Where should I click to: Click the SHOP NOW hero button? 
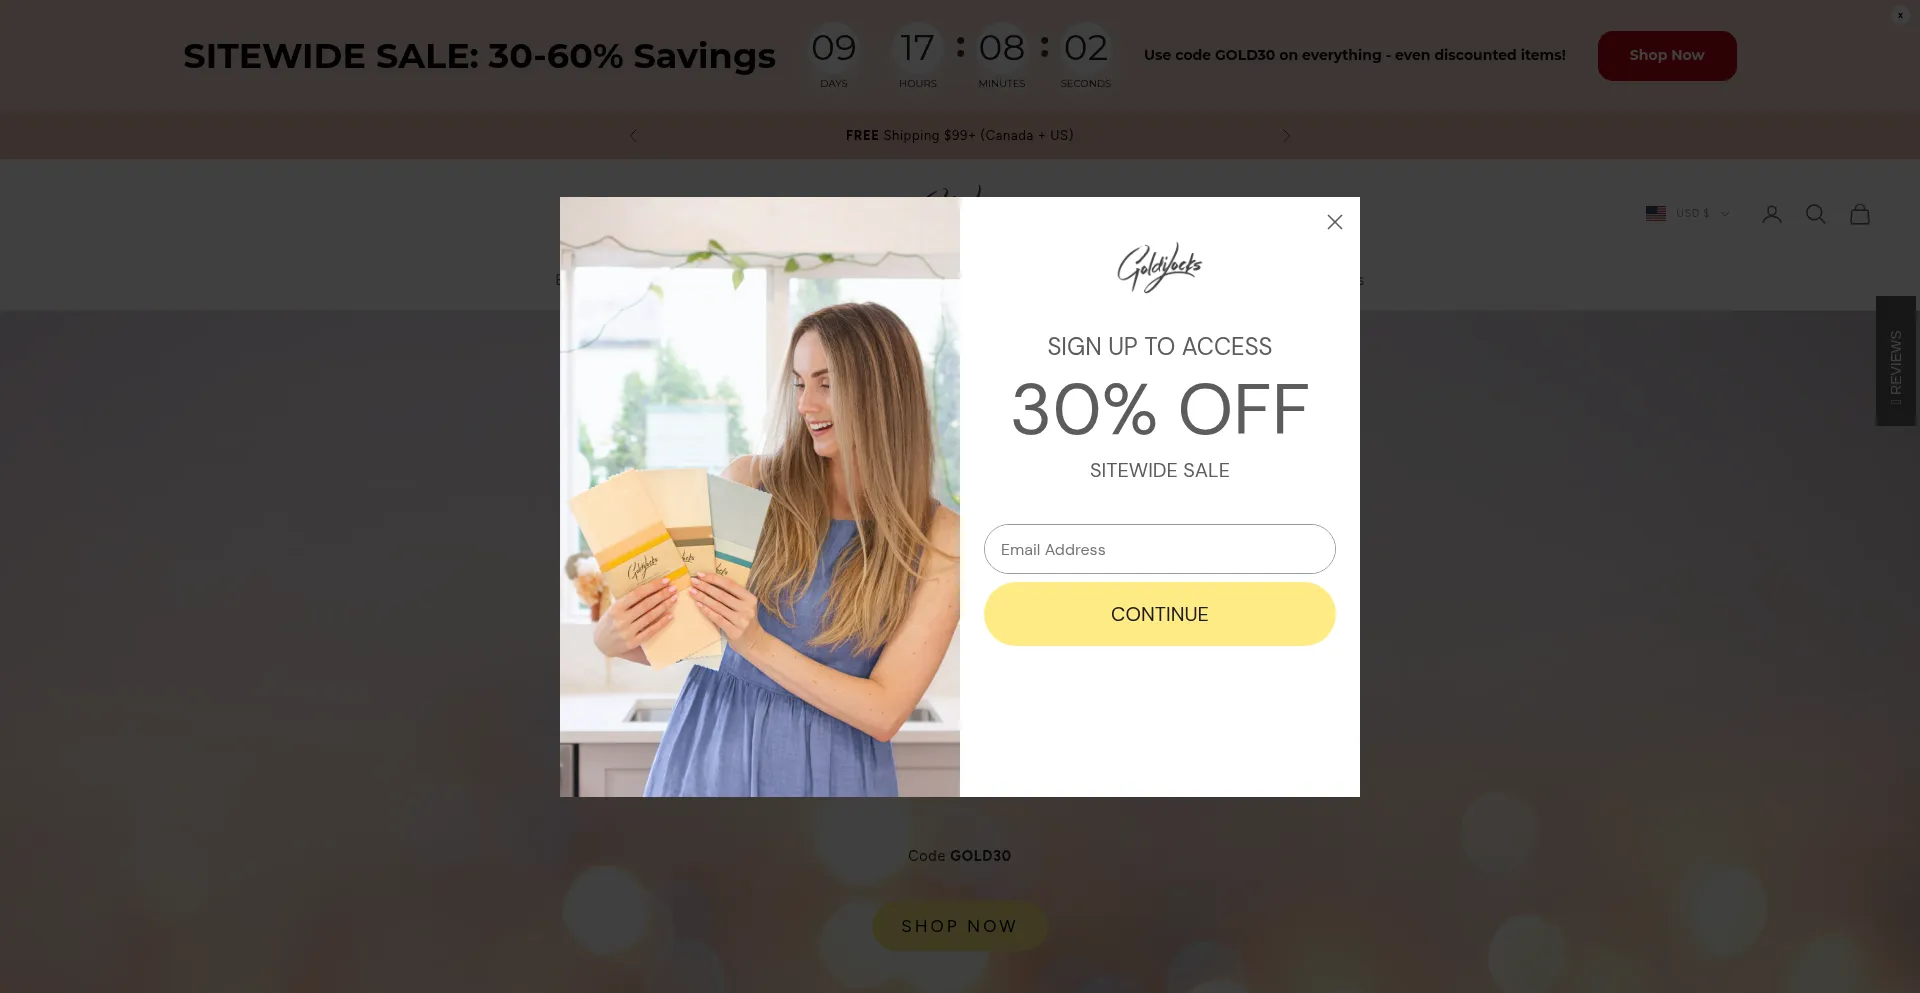[959, 926]
